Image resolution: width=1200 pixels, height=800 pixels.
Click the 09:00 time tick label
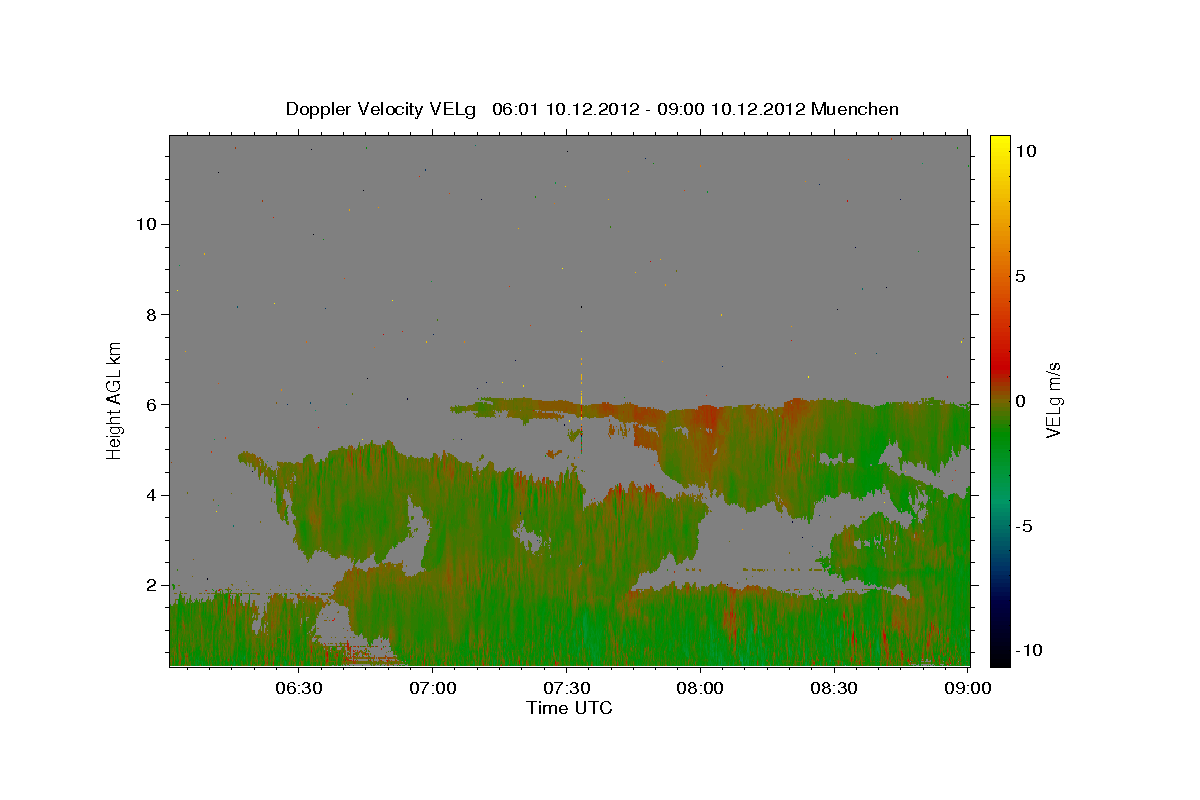[968, 689]
